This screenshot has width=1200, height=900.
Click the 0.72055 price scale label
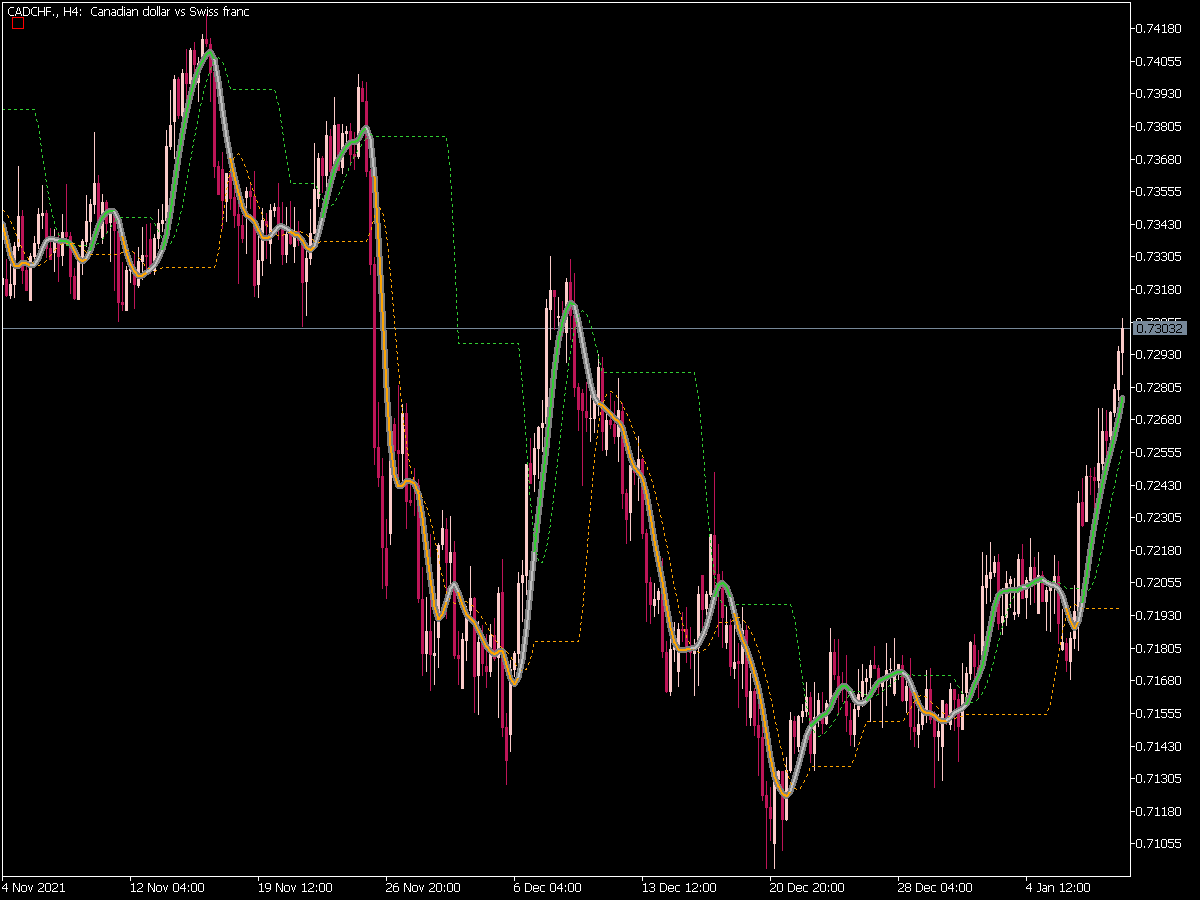coord(1160,583)
